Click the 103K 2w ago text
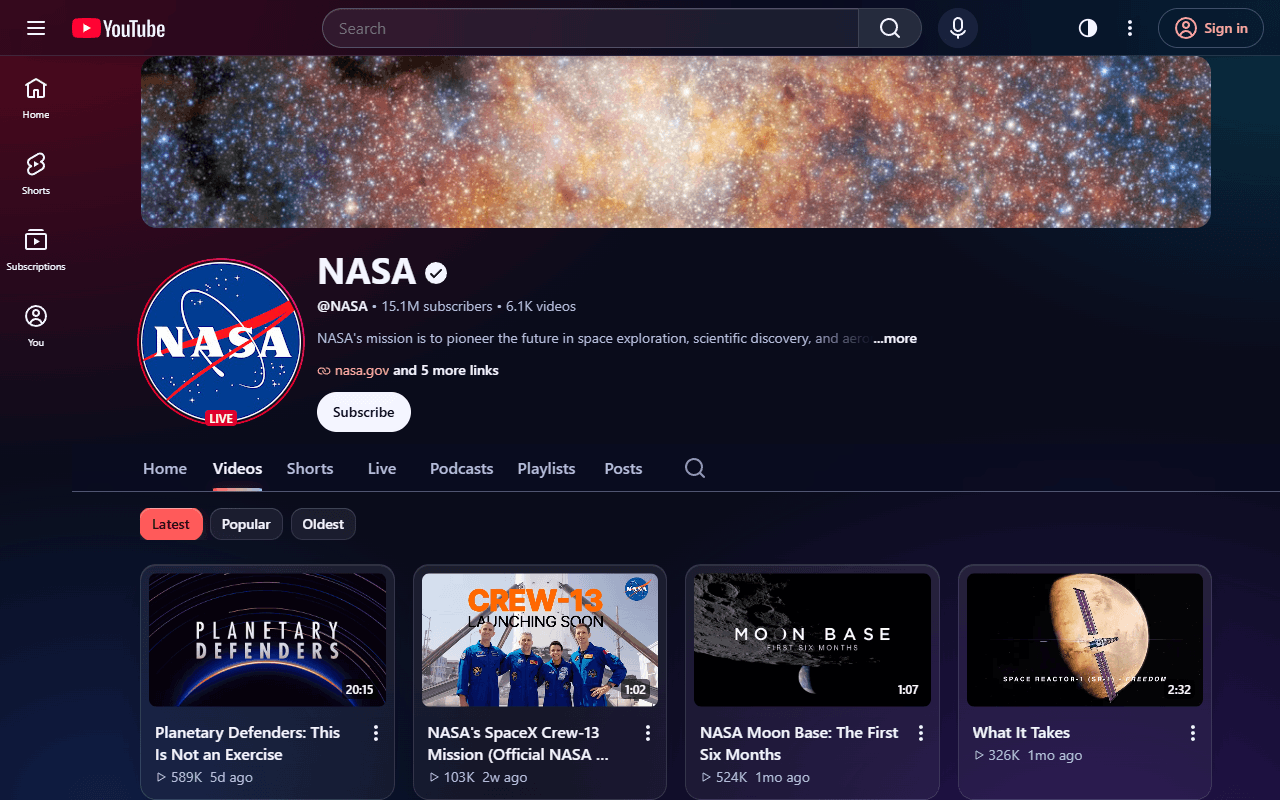 pos(478,777)
